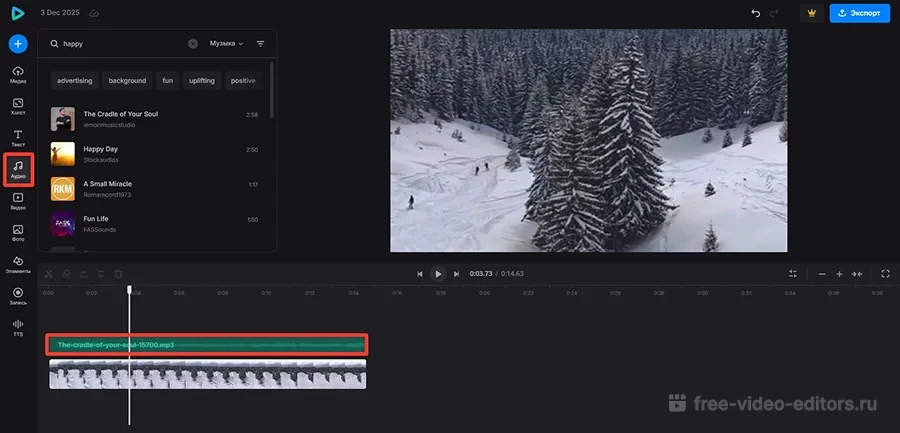Image resolution: width=900 pixels, height=433 pixels.
Task: Open the Элементы panel
Action: (18, 263)
